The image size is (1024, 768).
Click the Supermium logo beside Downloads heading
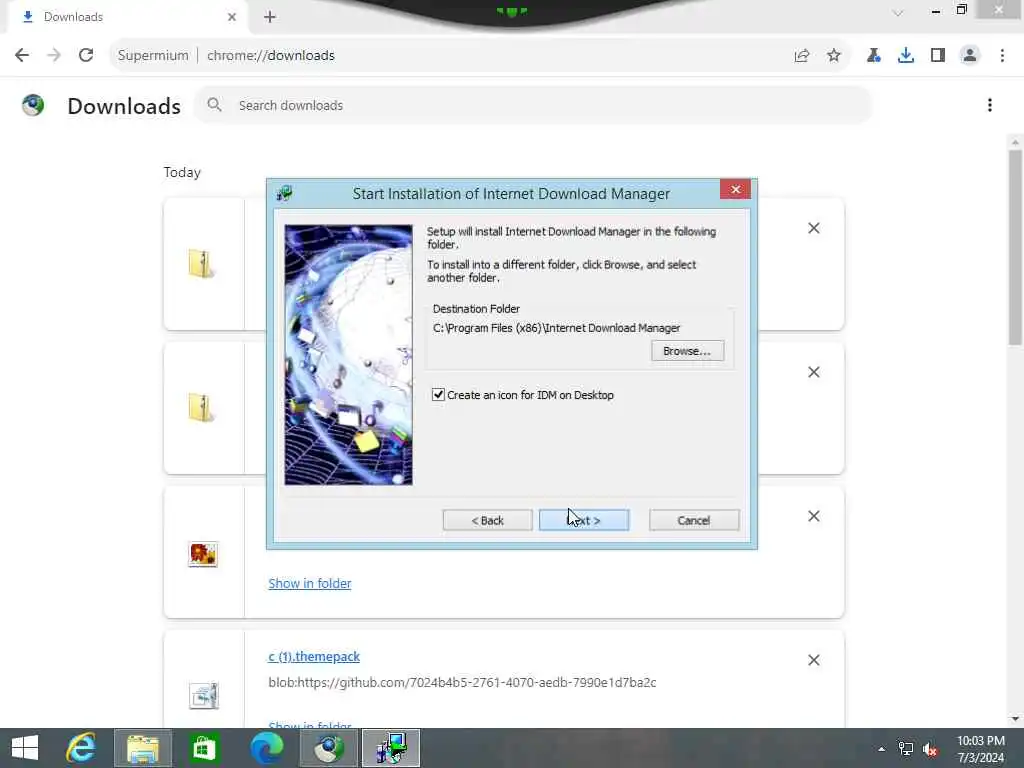point(33,105)
